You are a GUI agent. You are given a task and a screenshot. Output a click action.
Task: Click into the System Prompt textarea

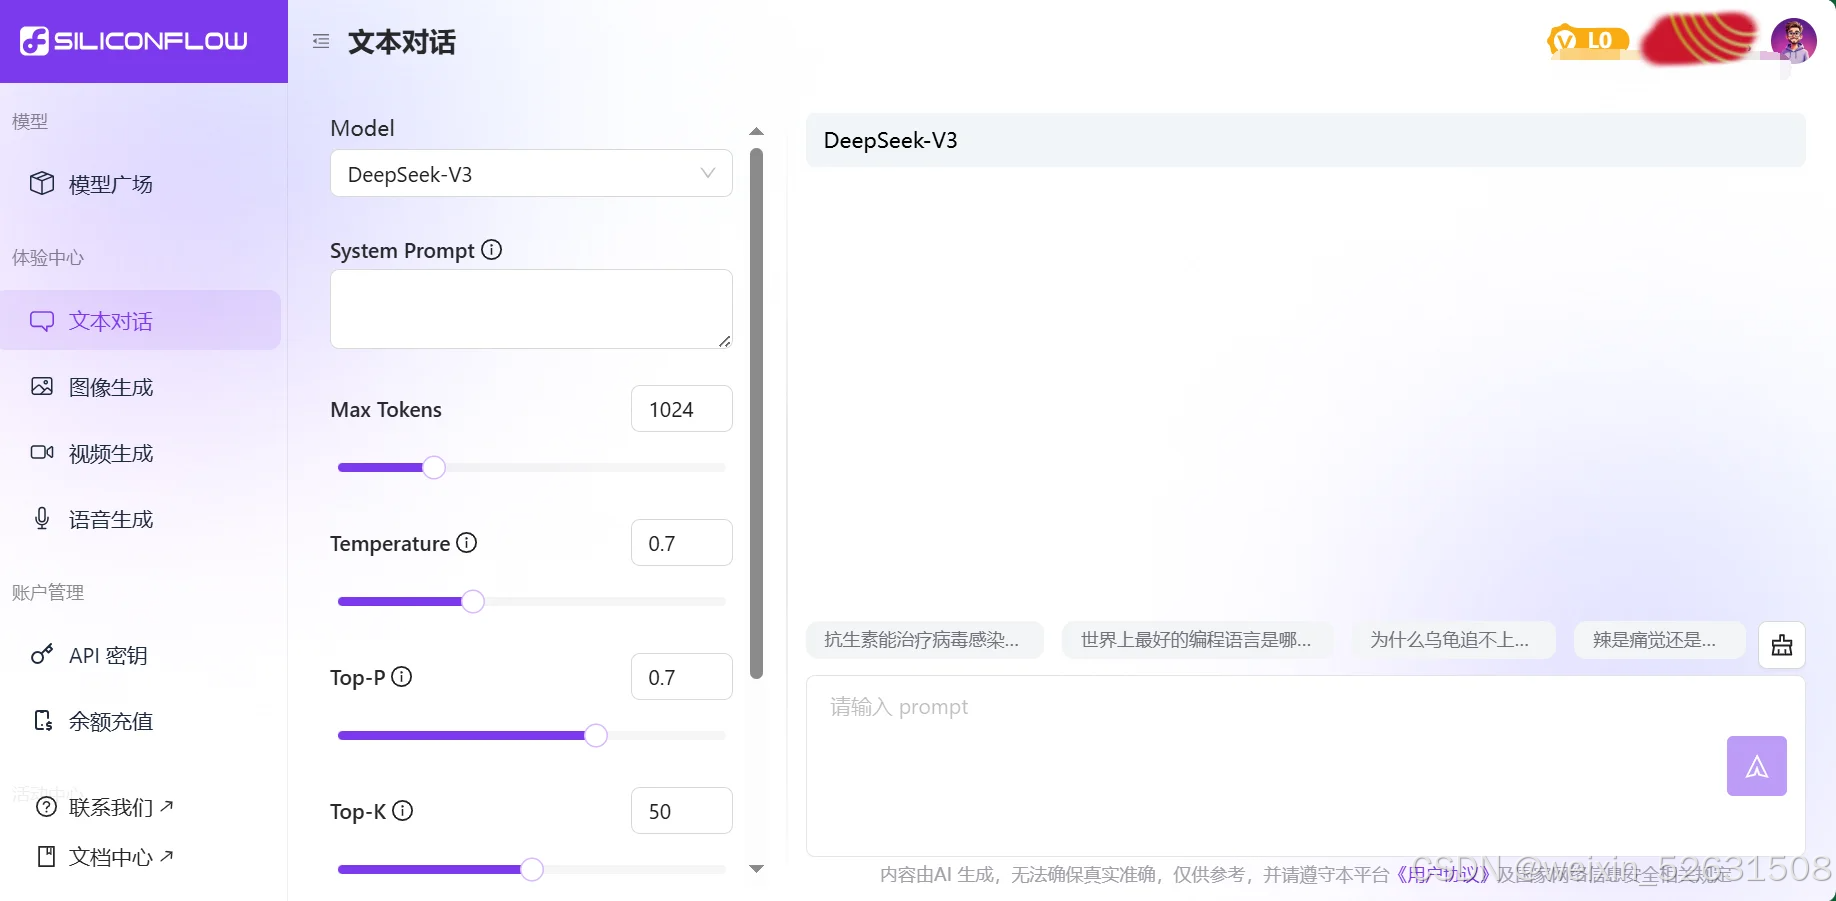531,309
